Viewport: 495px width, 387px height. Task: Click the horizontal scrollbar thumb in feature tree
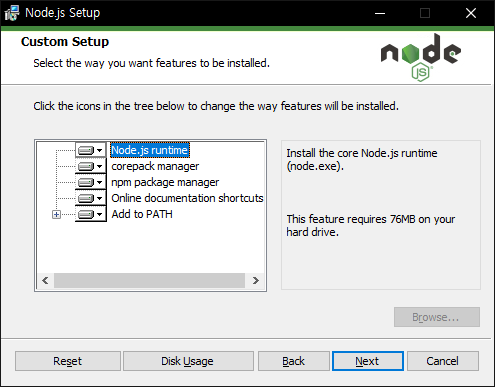pyautogui.click(x=149, y=281)
